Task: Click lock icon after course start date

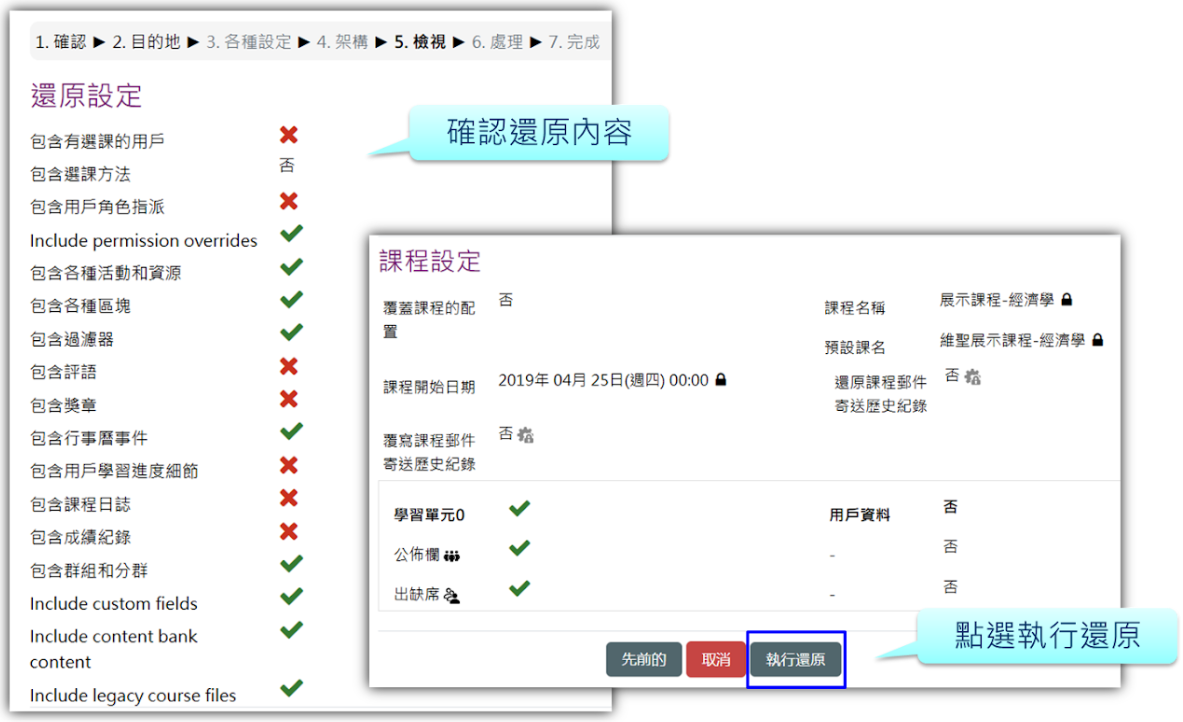Action: [x=721, y=380]
